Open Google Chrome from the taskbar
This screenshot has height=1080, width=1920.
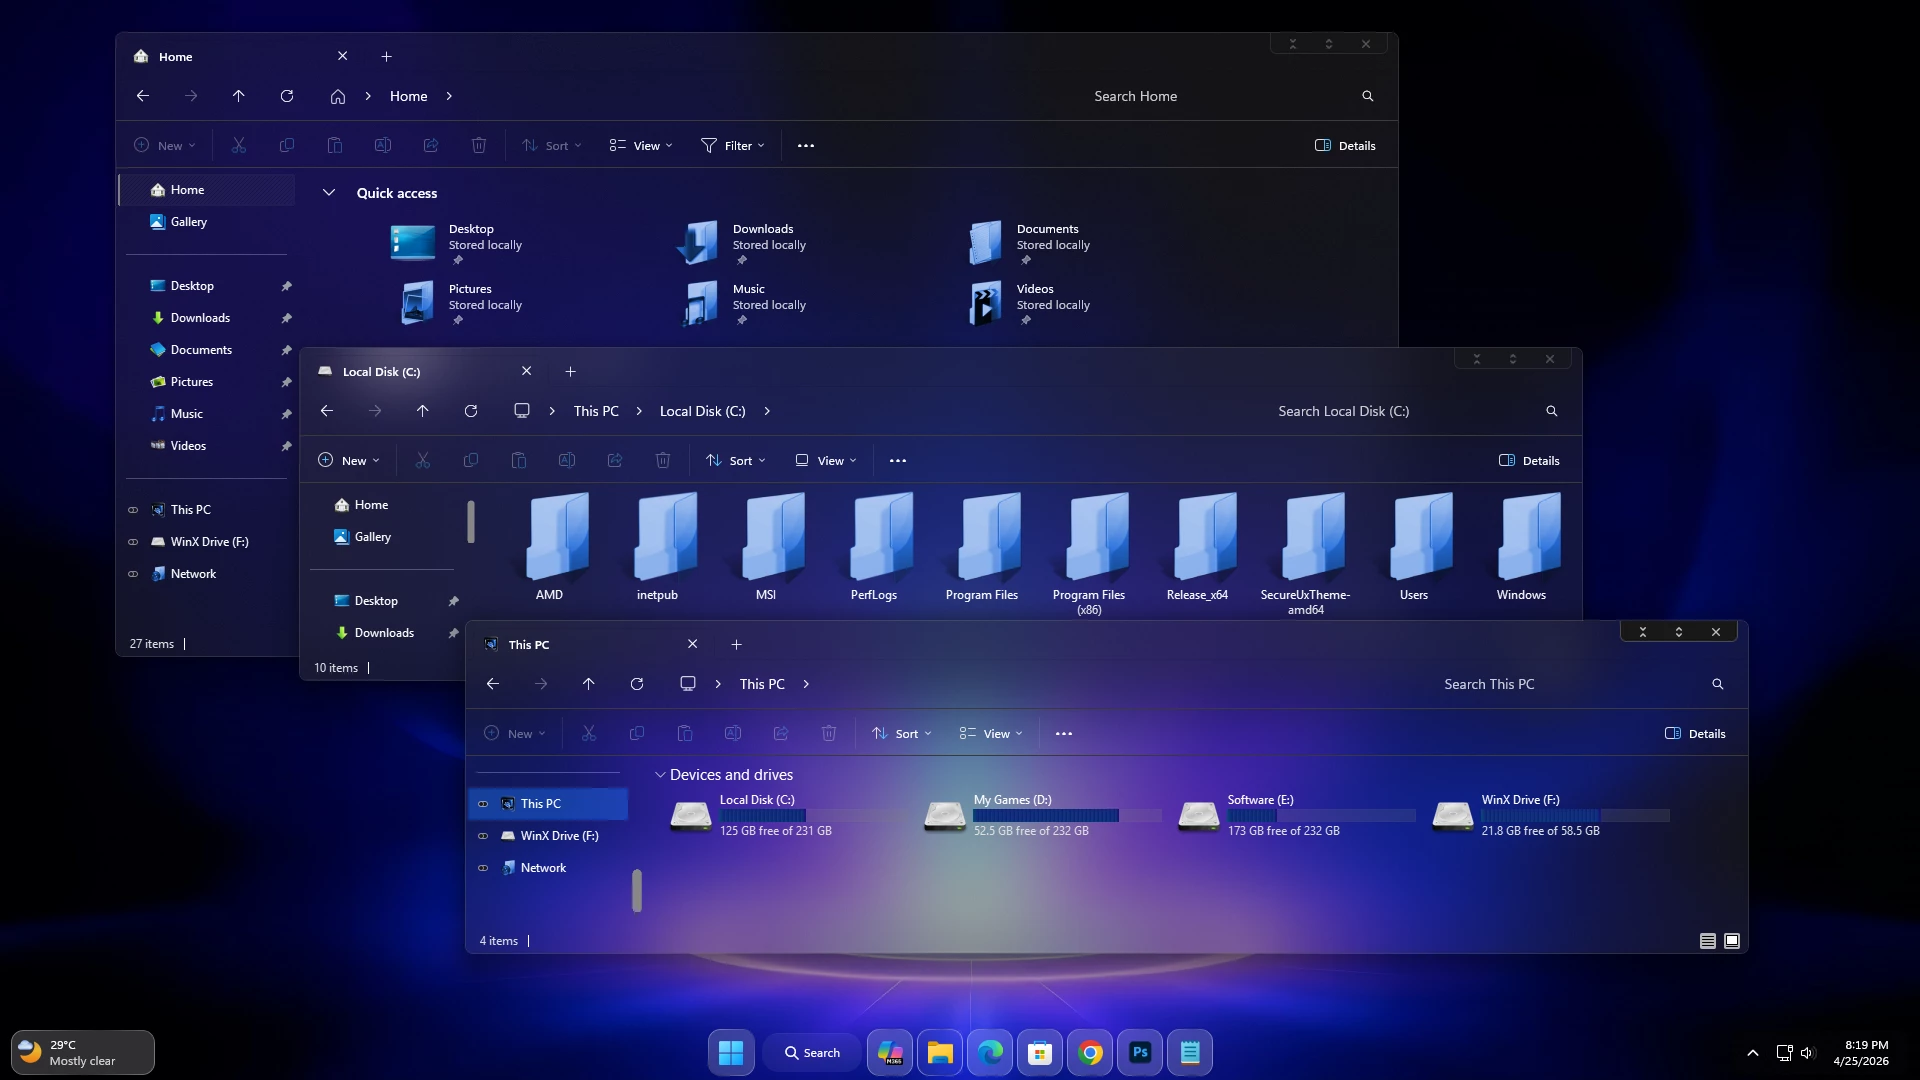pos(1090,1052)
